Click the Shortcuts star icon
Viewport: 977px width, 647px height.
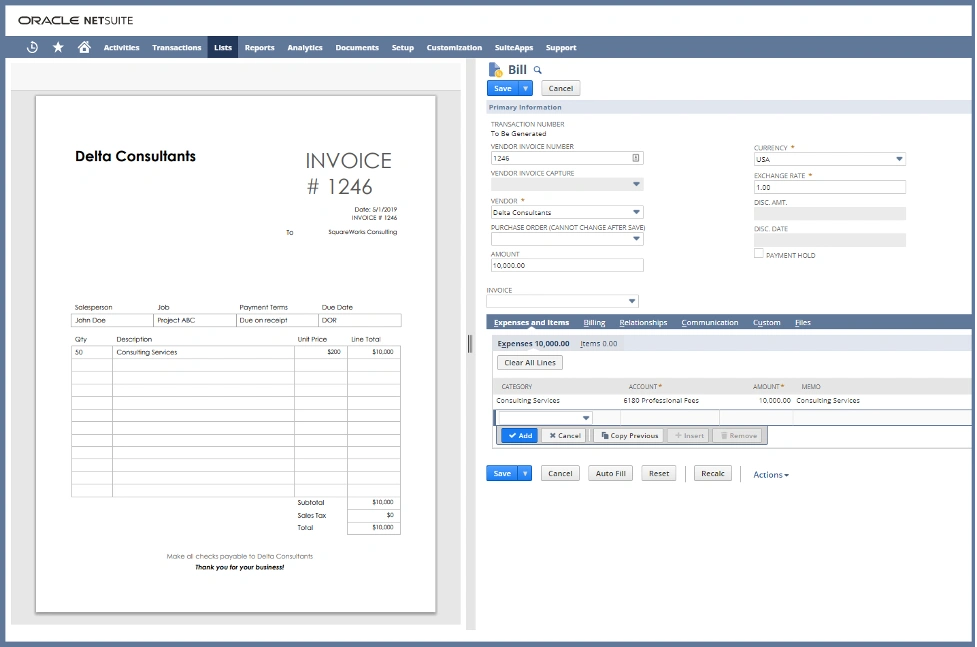coord(58,47)
